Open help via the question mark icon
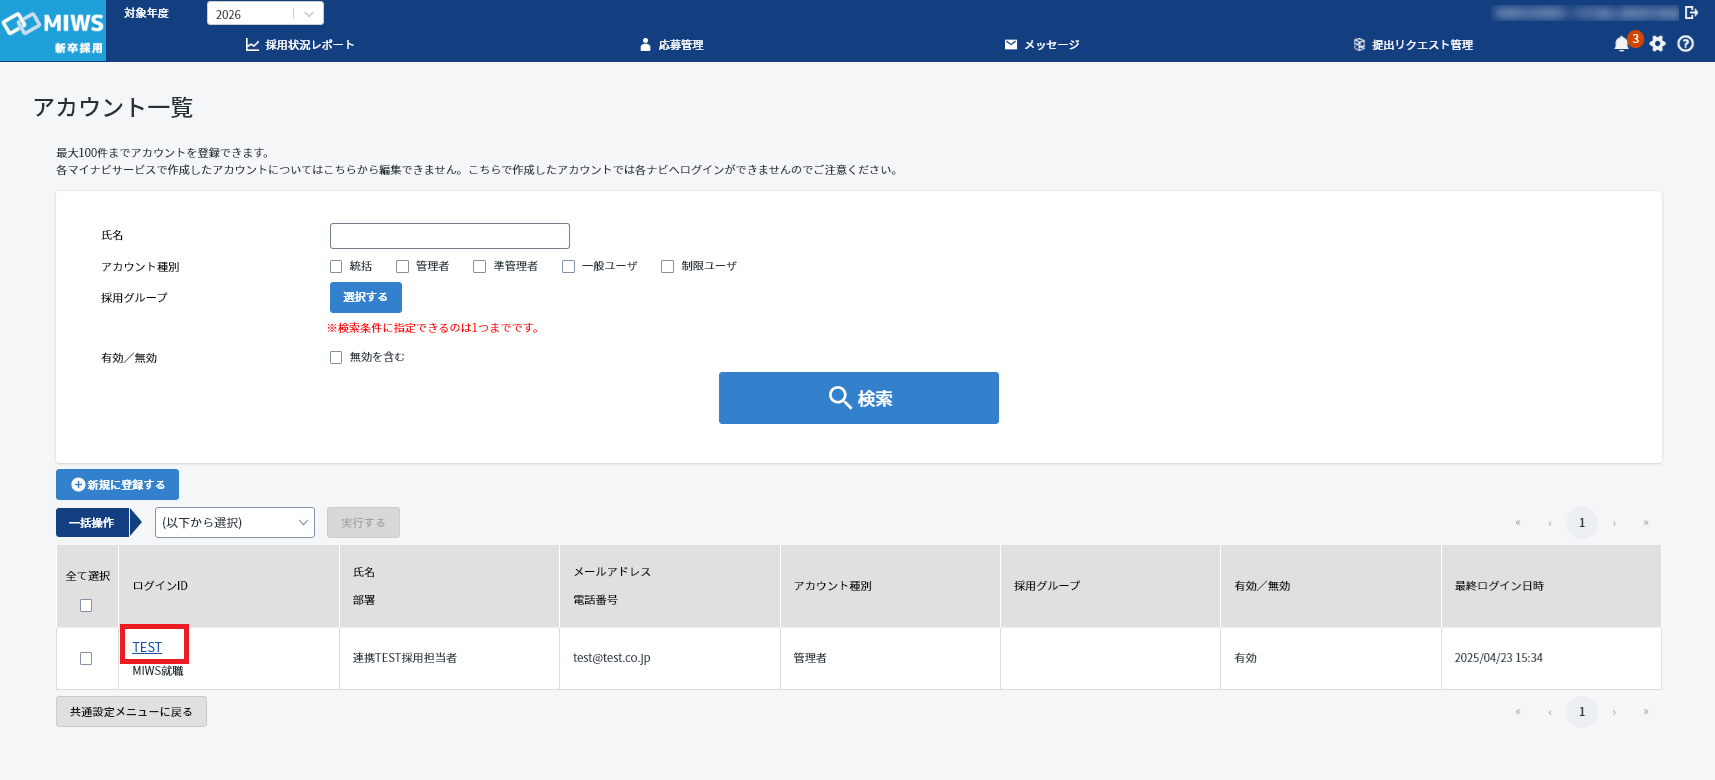The image size is (1715, 780). pos(1686,44)
